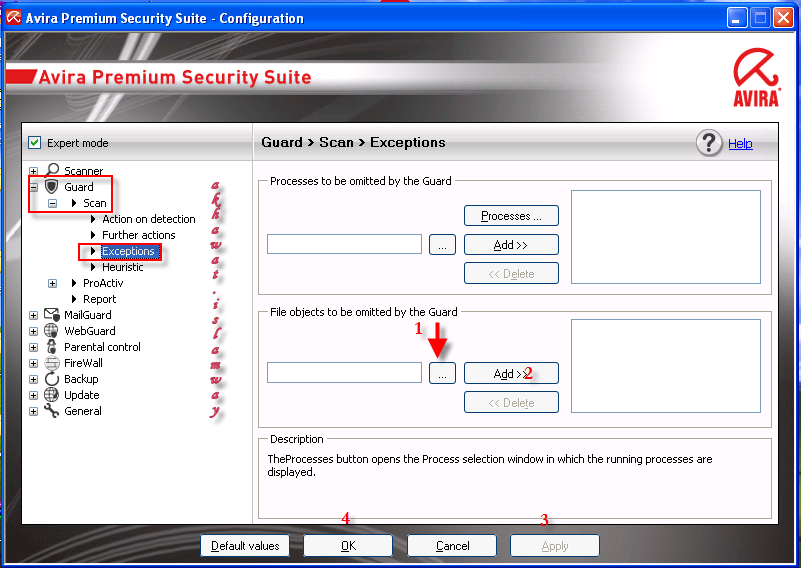Expand the WebGuard tree node
This screenshot has width=801, height=568.
coord(33,331)
